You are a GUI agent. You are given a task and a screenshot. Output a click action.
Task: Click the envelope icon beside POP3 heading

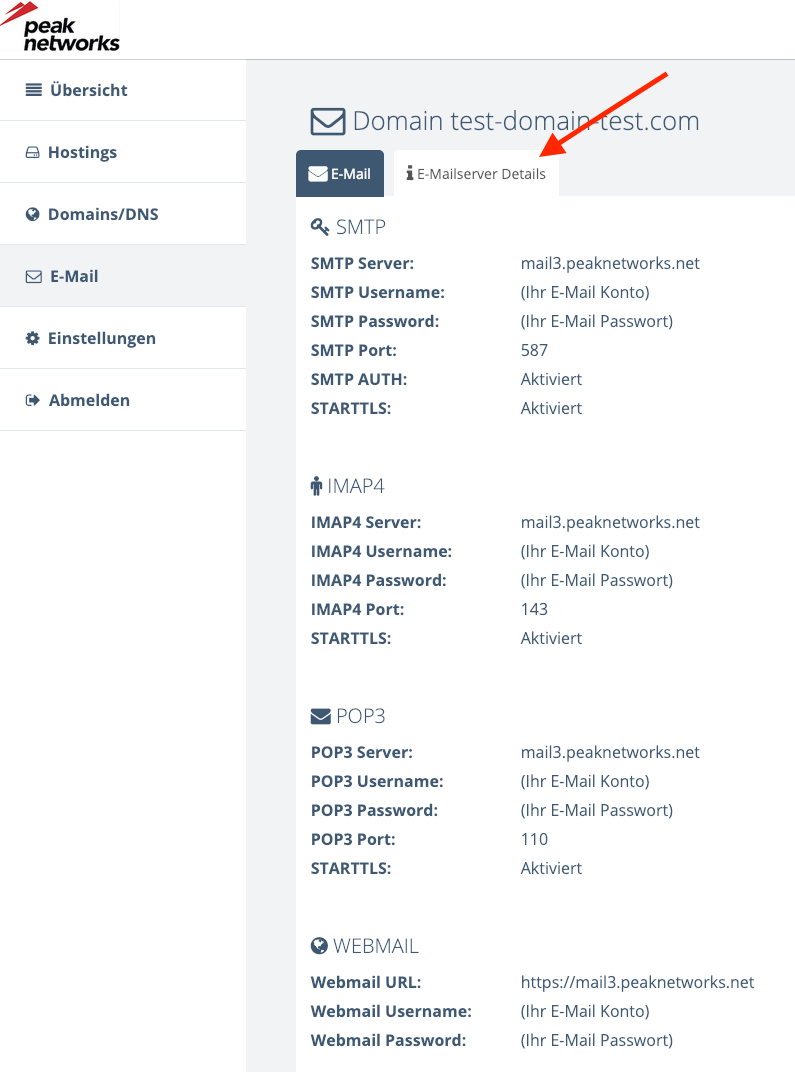coord(321,715)
